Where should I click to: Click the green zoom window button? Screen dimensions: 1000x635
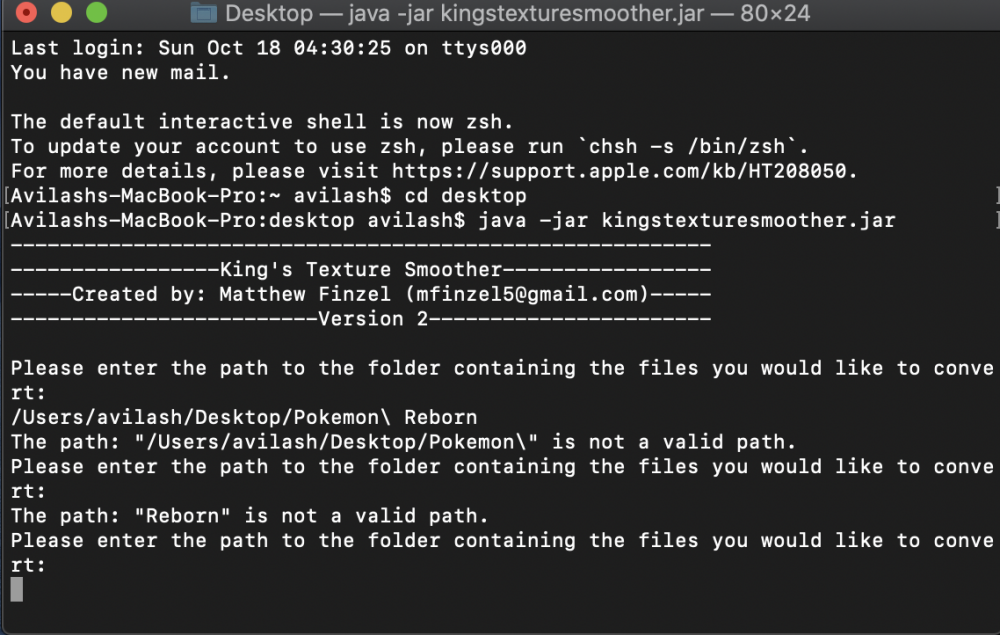[97, 12]
